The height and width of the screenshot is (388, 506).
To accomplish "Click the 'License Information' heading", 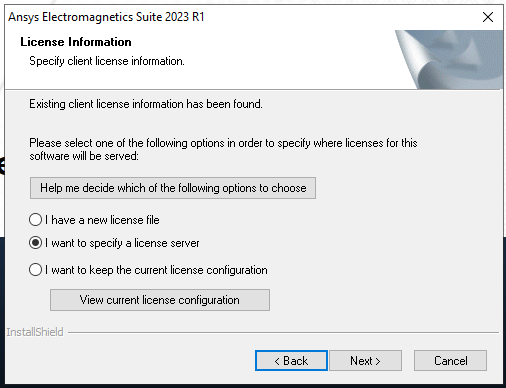I will click(x=76, y=42).
